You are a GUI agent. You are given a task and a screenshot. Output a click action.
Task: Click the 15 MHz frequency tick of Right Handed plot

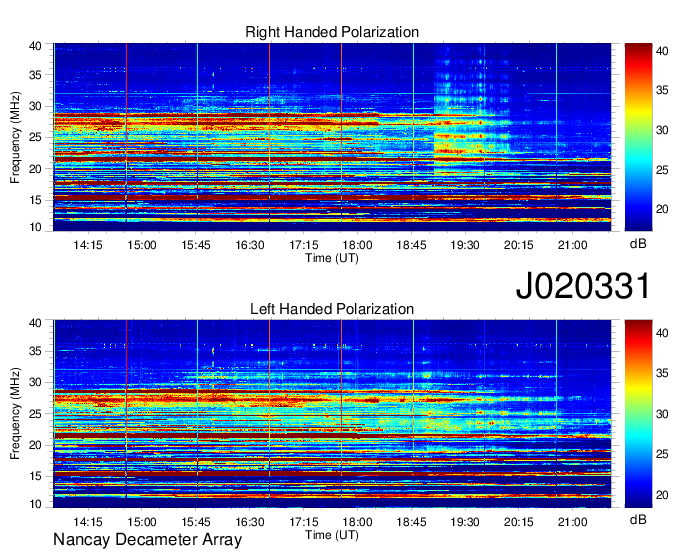click(36, 200)
